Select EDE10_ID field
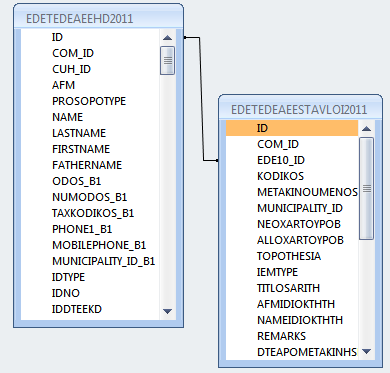Image resolution: width=390 pixels, height=373 pixels. (292, 160)
